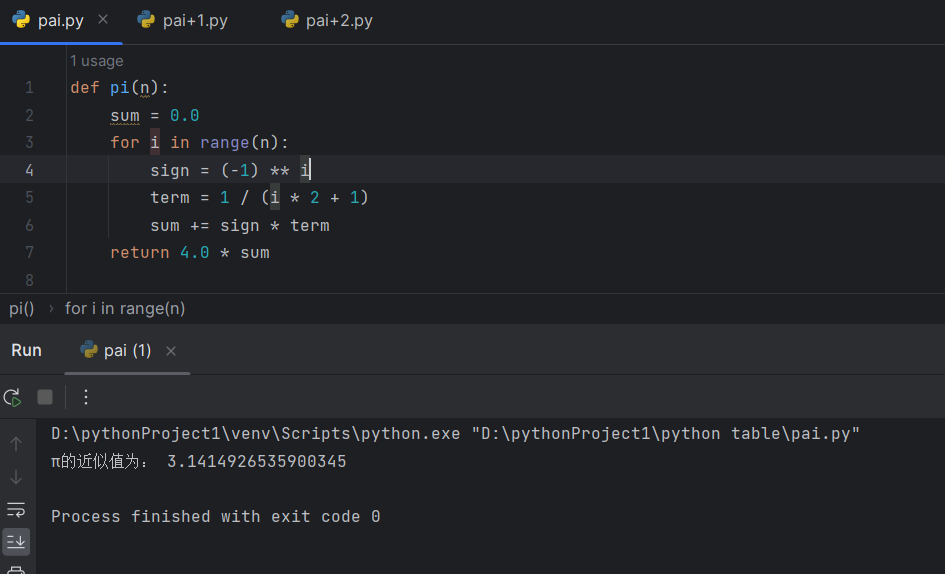Click the Down the Stack Trace arrow

tap(16, 477)
